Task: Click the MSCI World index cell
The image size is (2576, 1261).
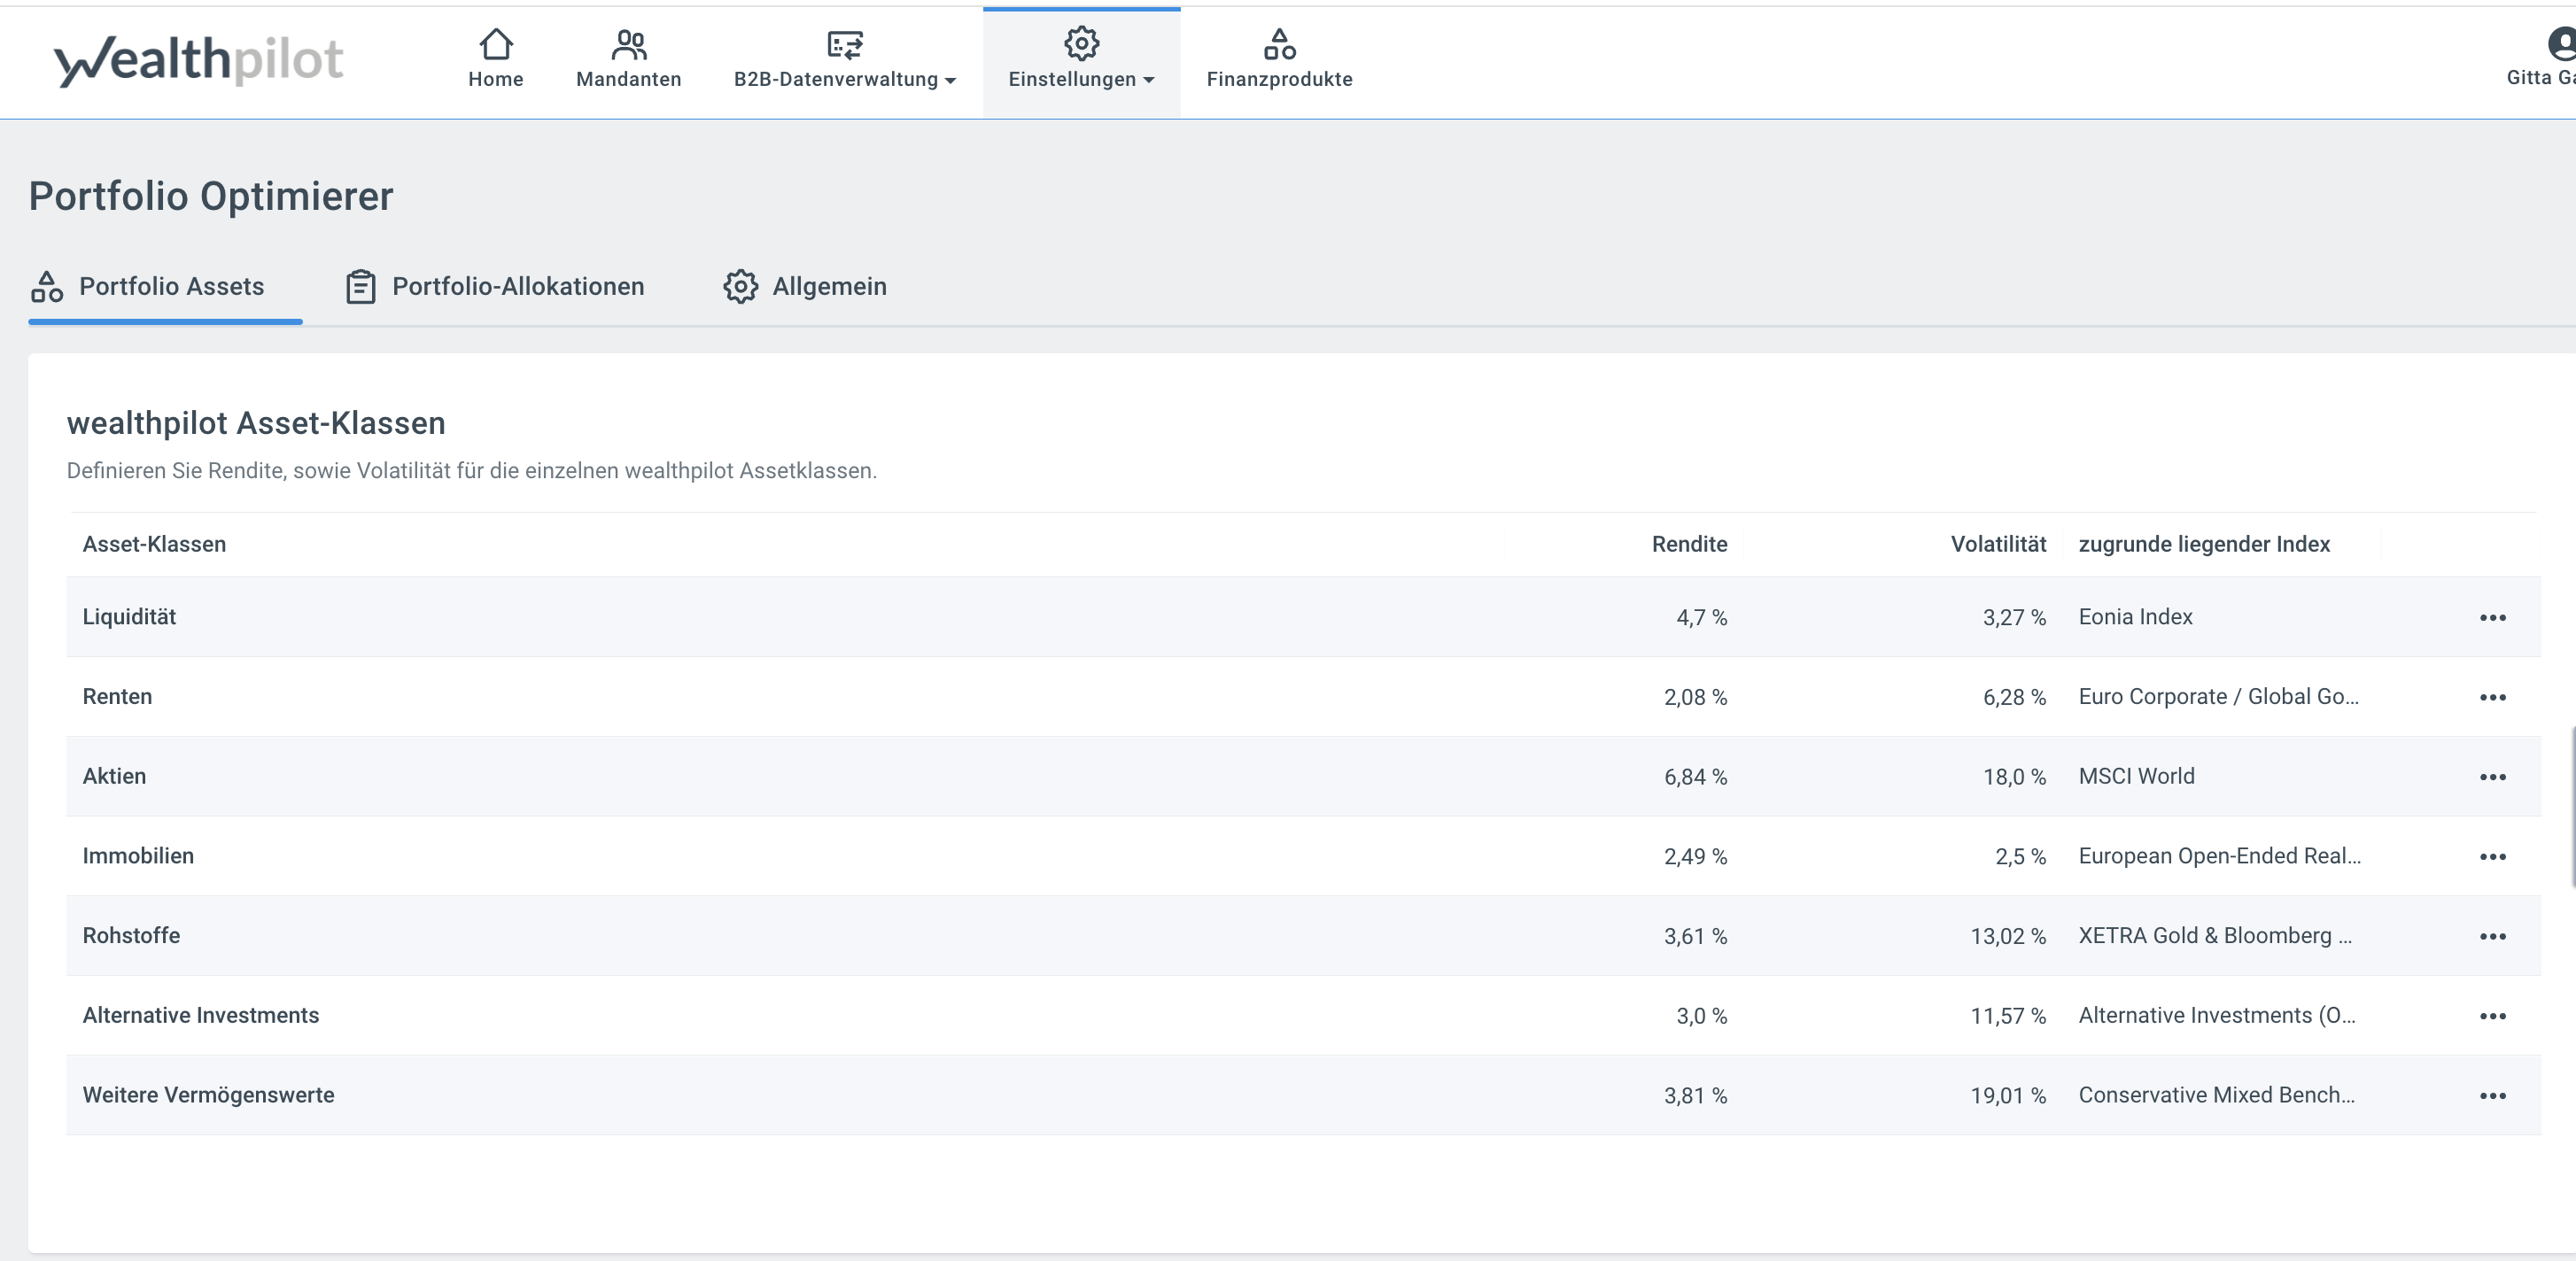Action: click(2136, 776)
